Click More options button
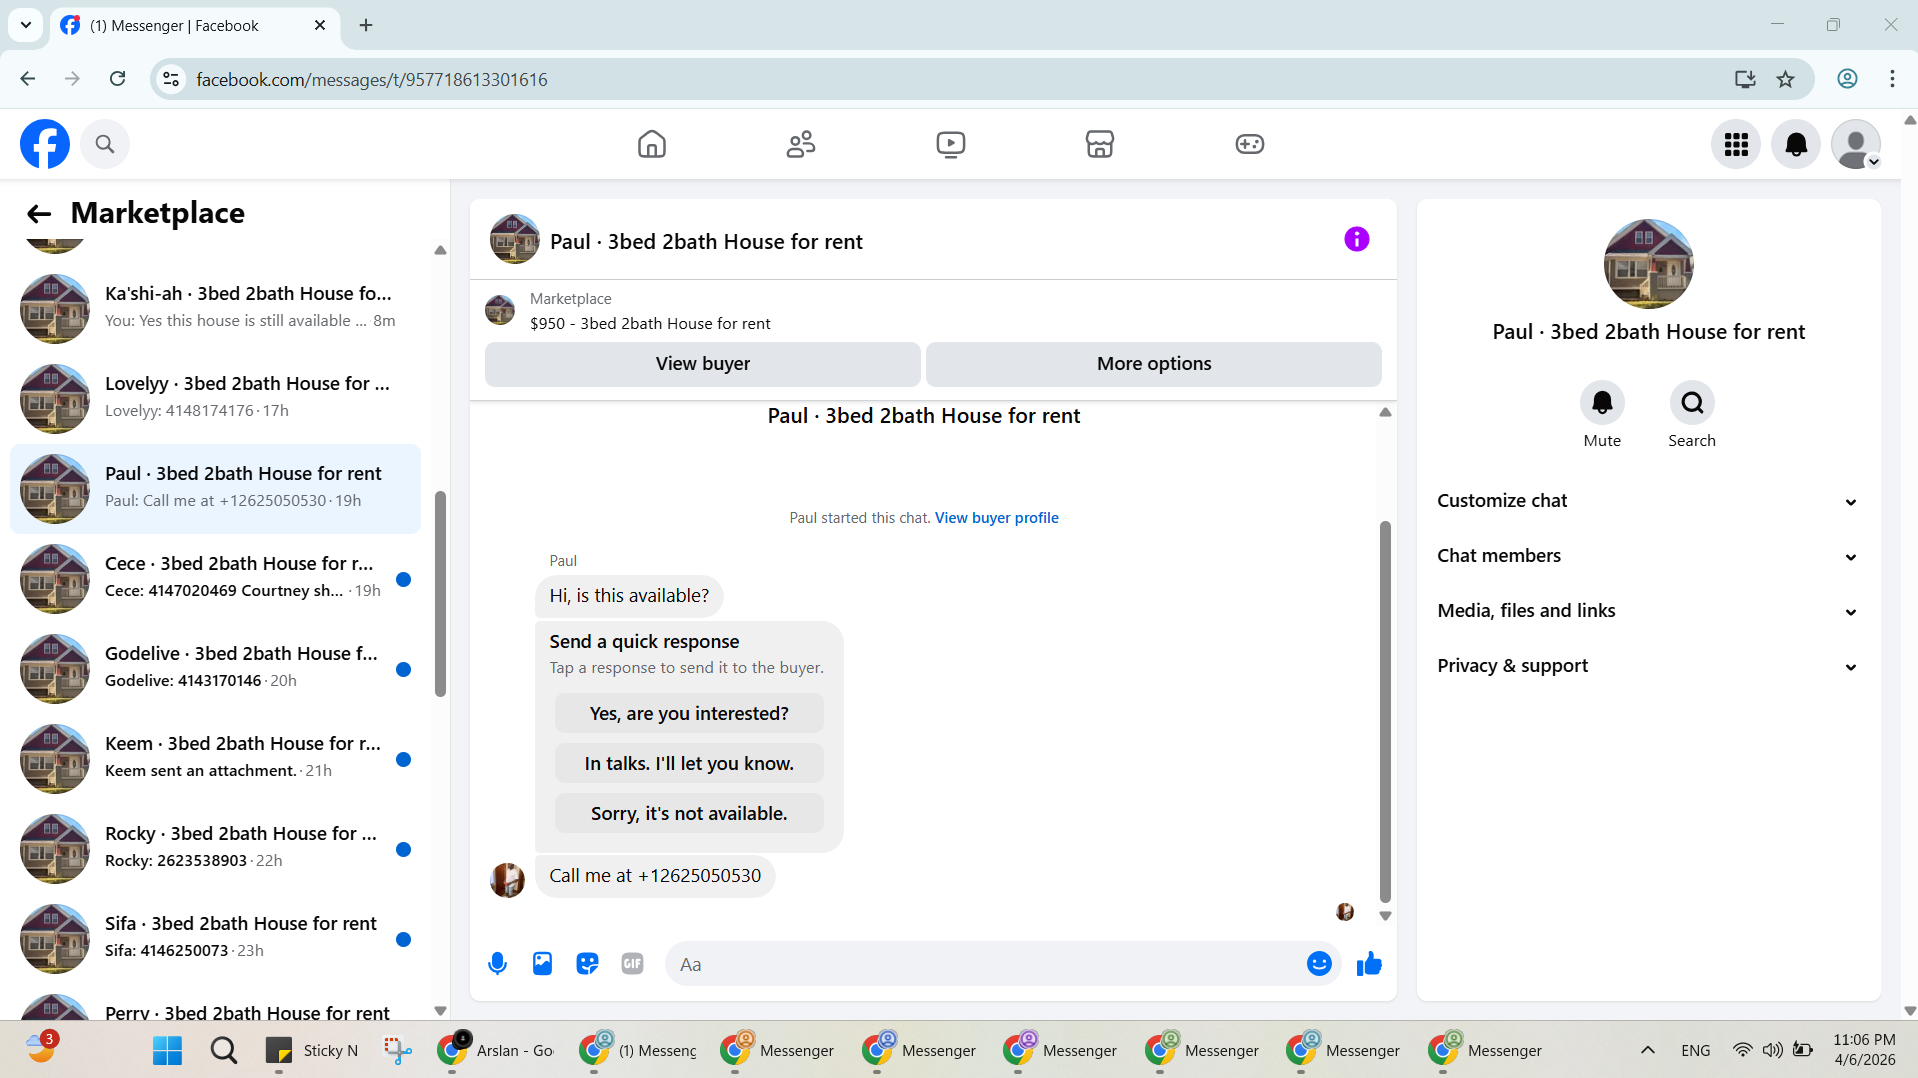Viewport: 1918px width, 1078px height. click(x=1154, y=364)
